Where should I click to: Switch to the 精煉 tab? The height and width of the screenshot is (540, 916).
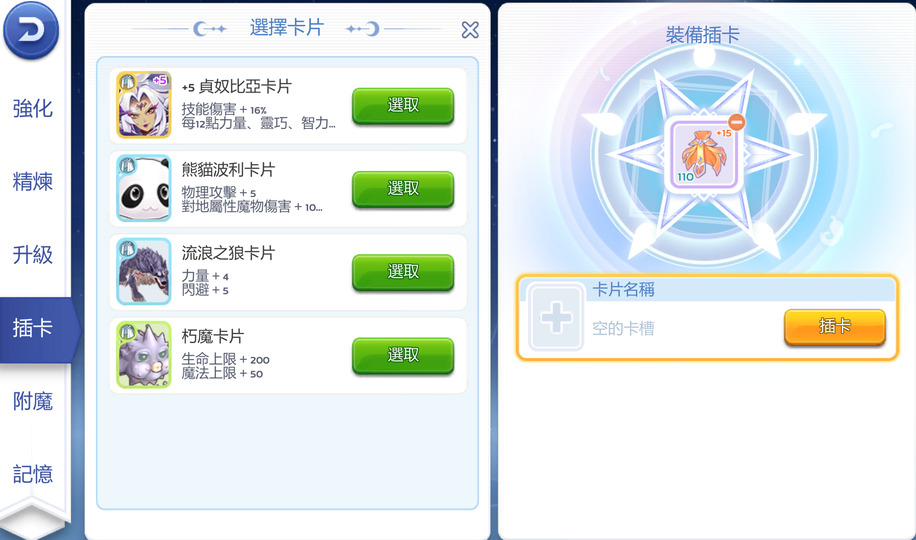pyautogui.click(x=33, y=181)
